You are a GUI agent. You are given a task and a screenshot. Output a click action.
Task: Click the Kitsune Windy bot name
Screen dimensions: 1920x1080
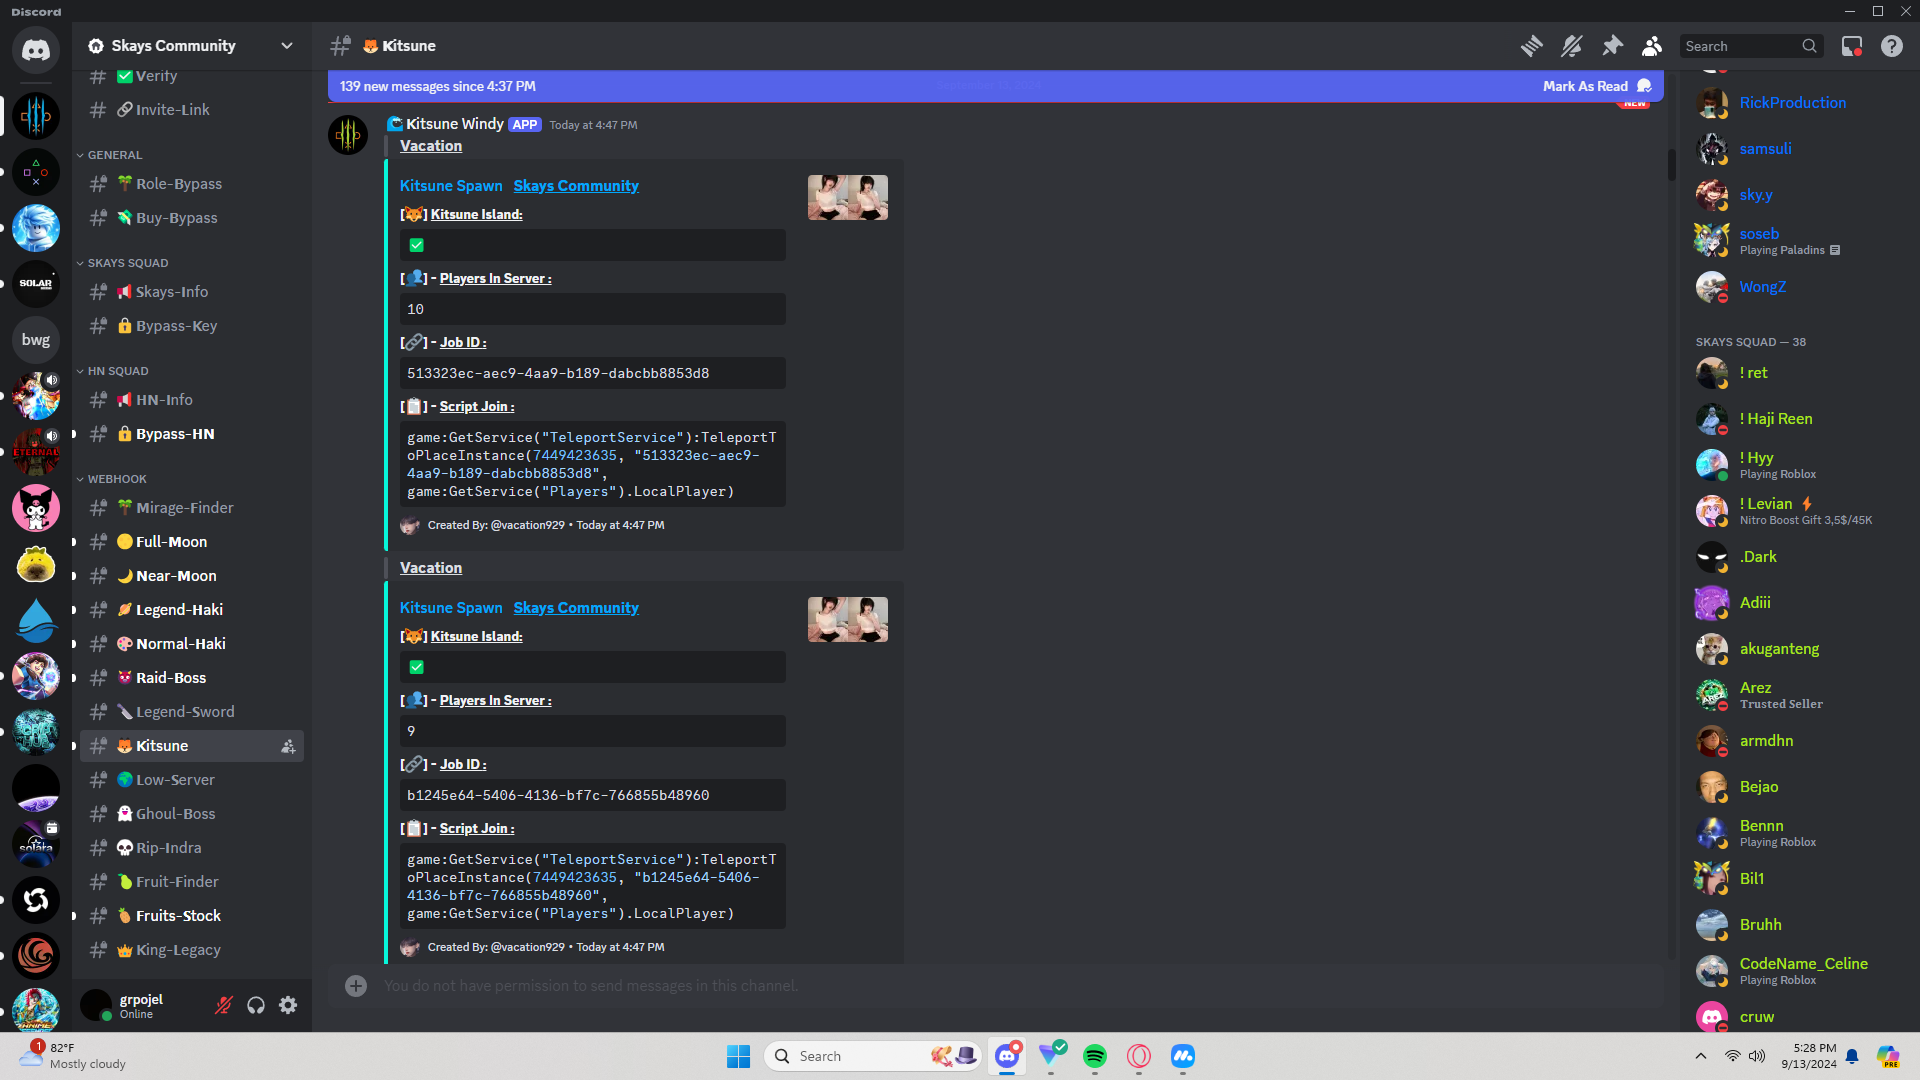[x=455, y=124]
